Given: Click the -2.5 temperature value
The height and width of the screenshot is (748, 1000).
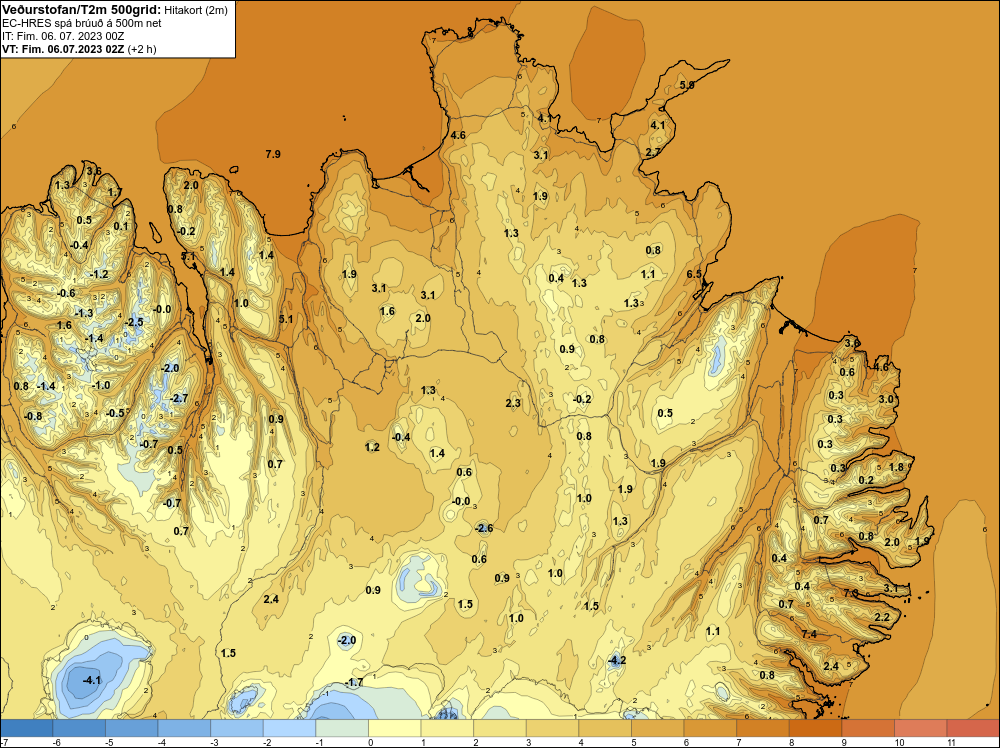Looking at the screenshot, I should (x=134, y=323).
